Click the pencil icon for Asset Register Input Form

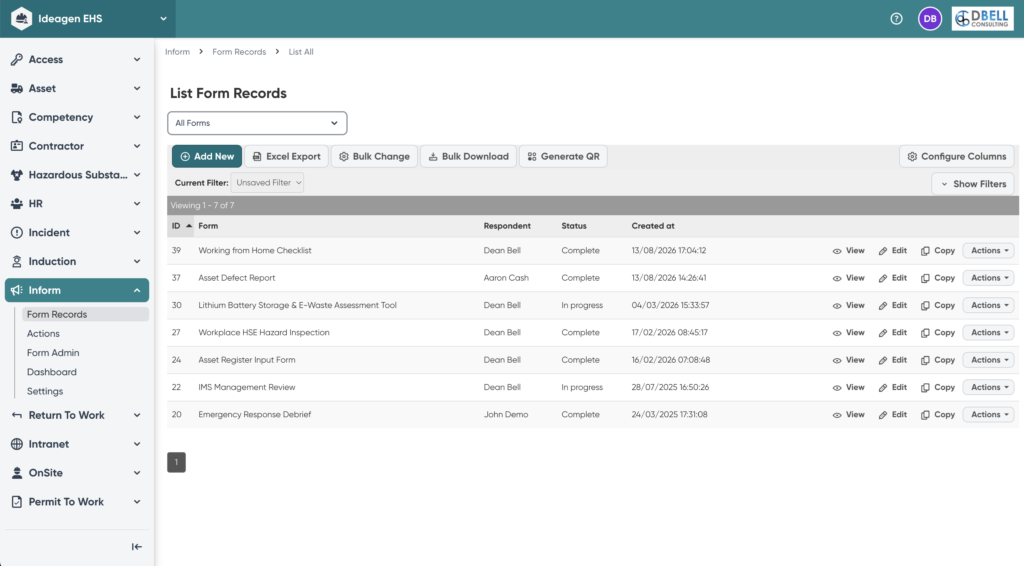click(882, 360)
